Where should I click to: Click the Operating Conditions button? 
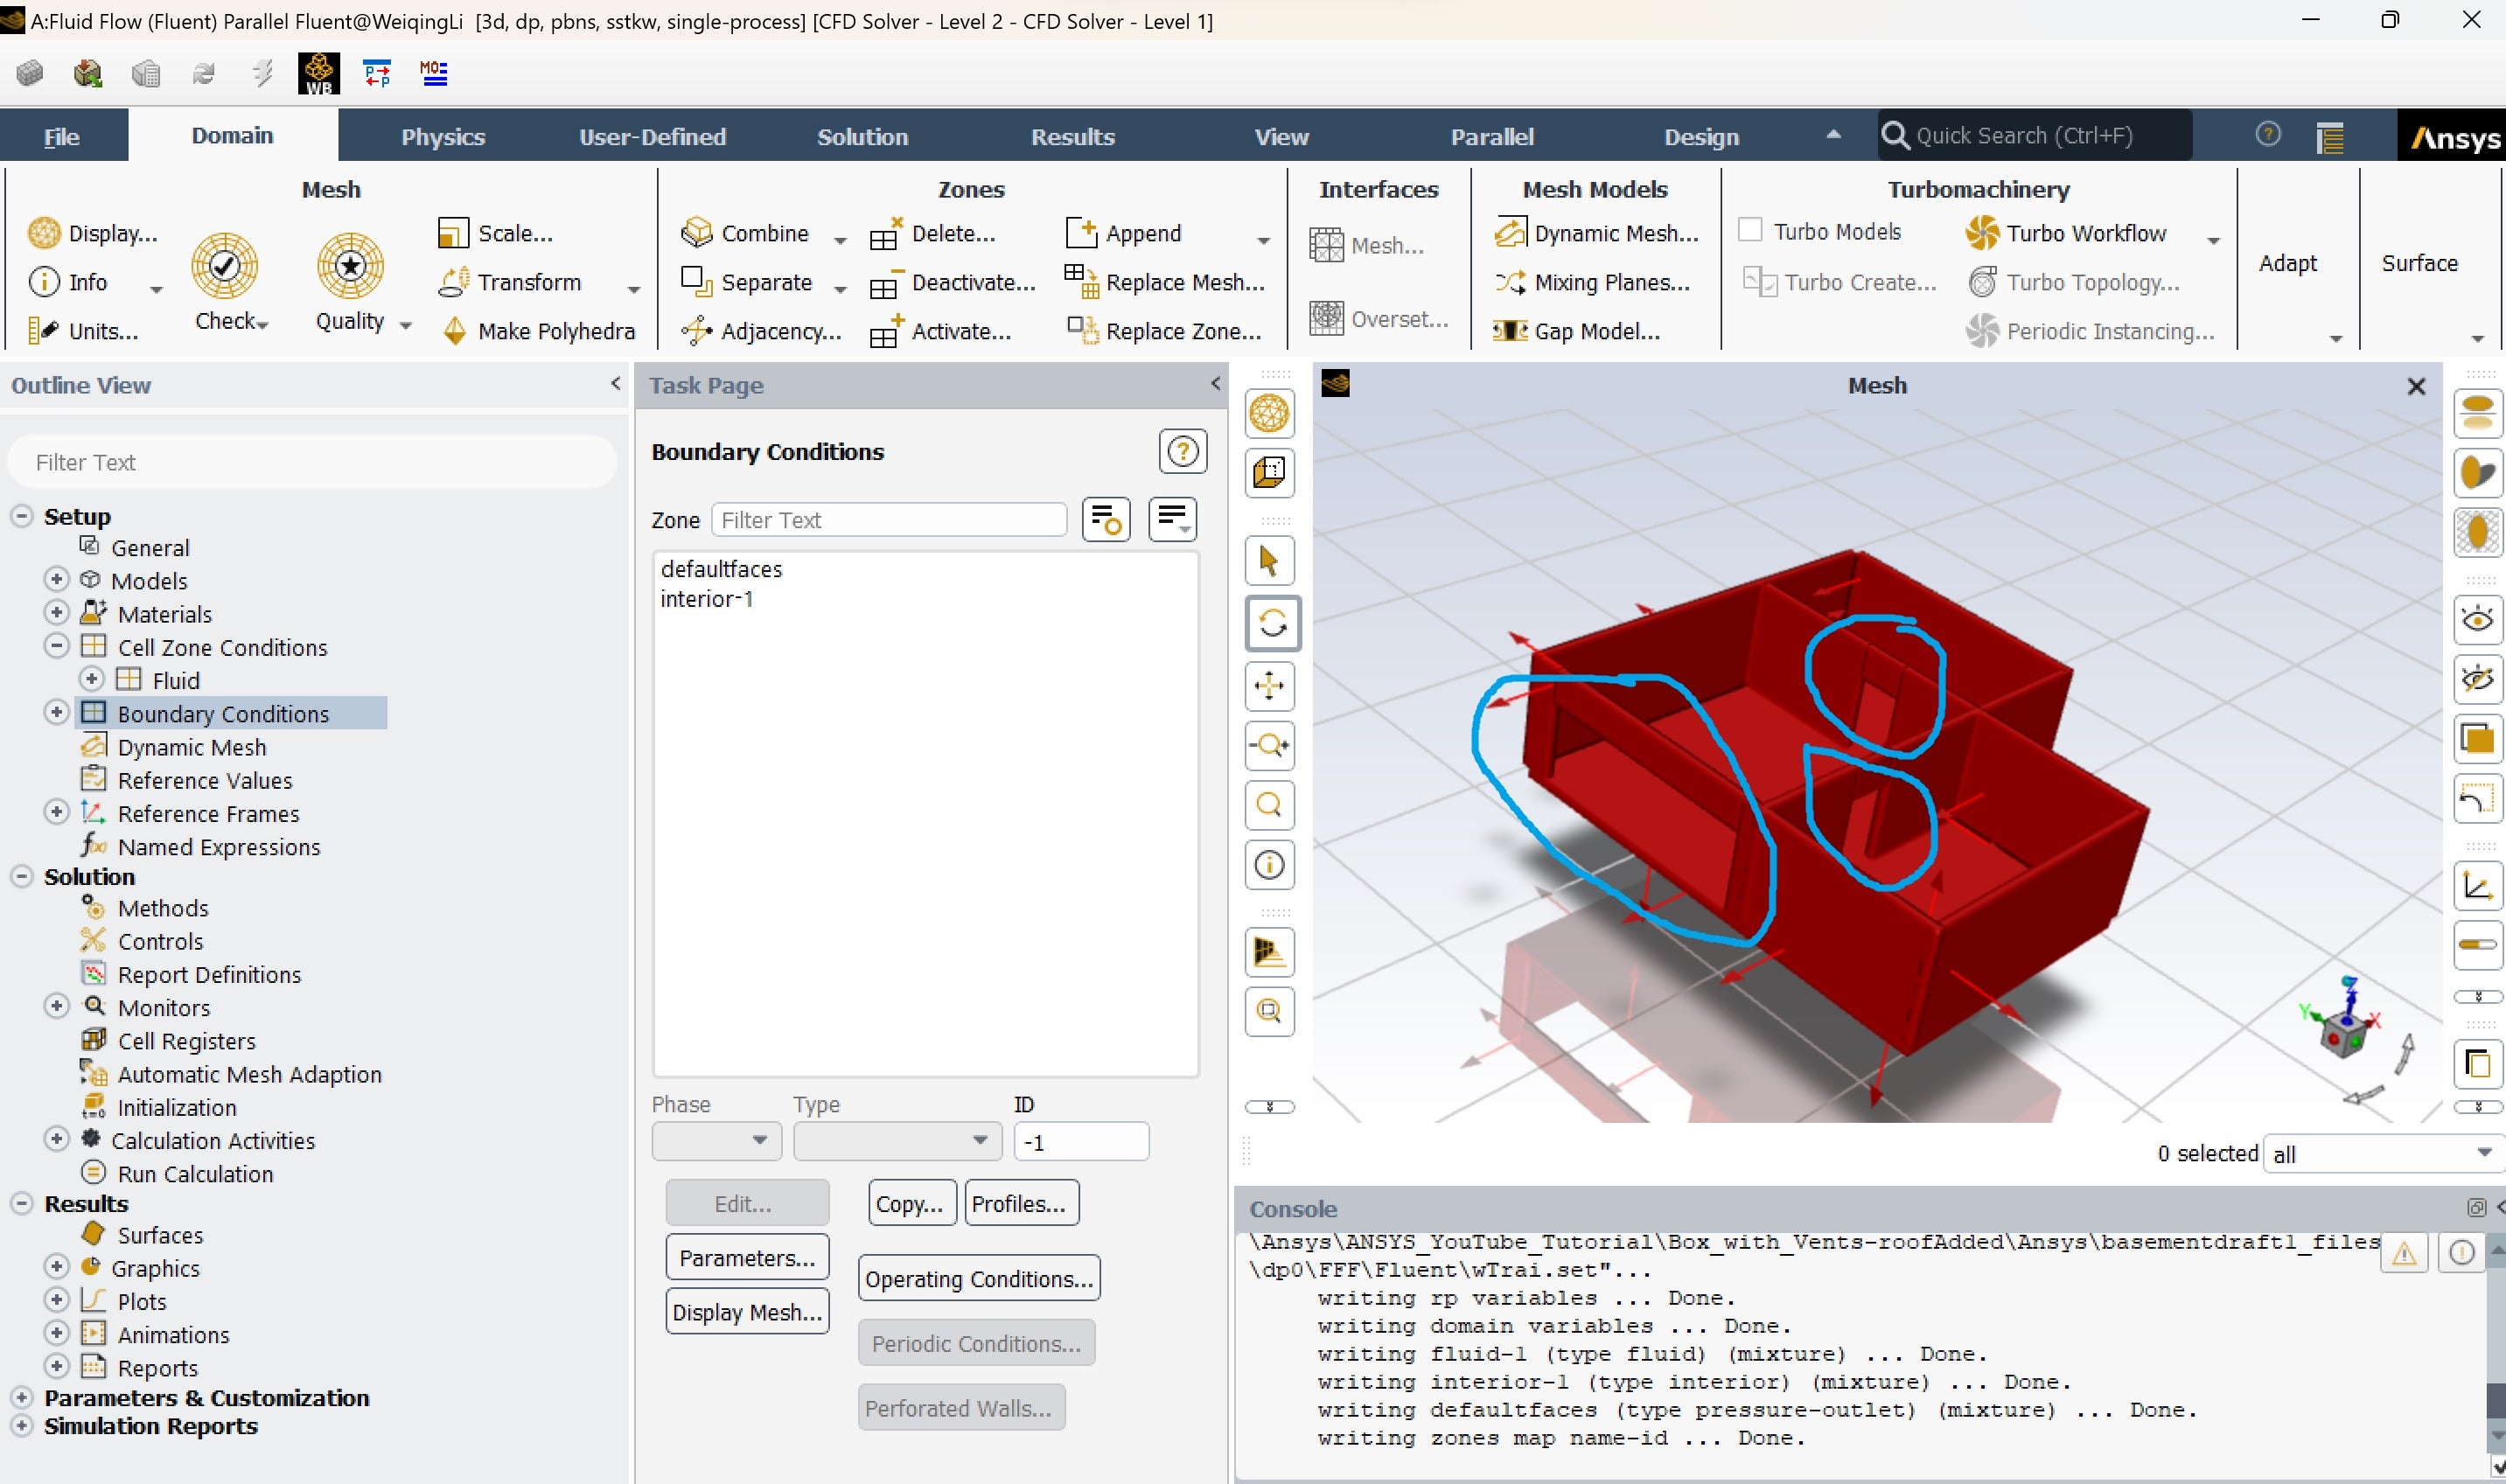click(x=978, y=1279)
